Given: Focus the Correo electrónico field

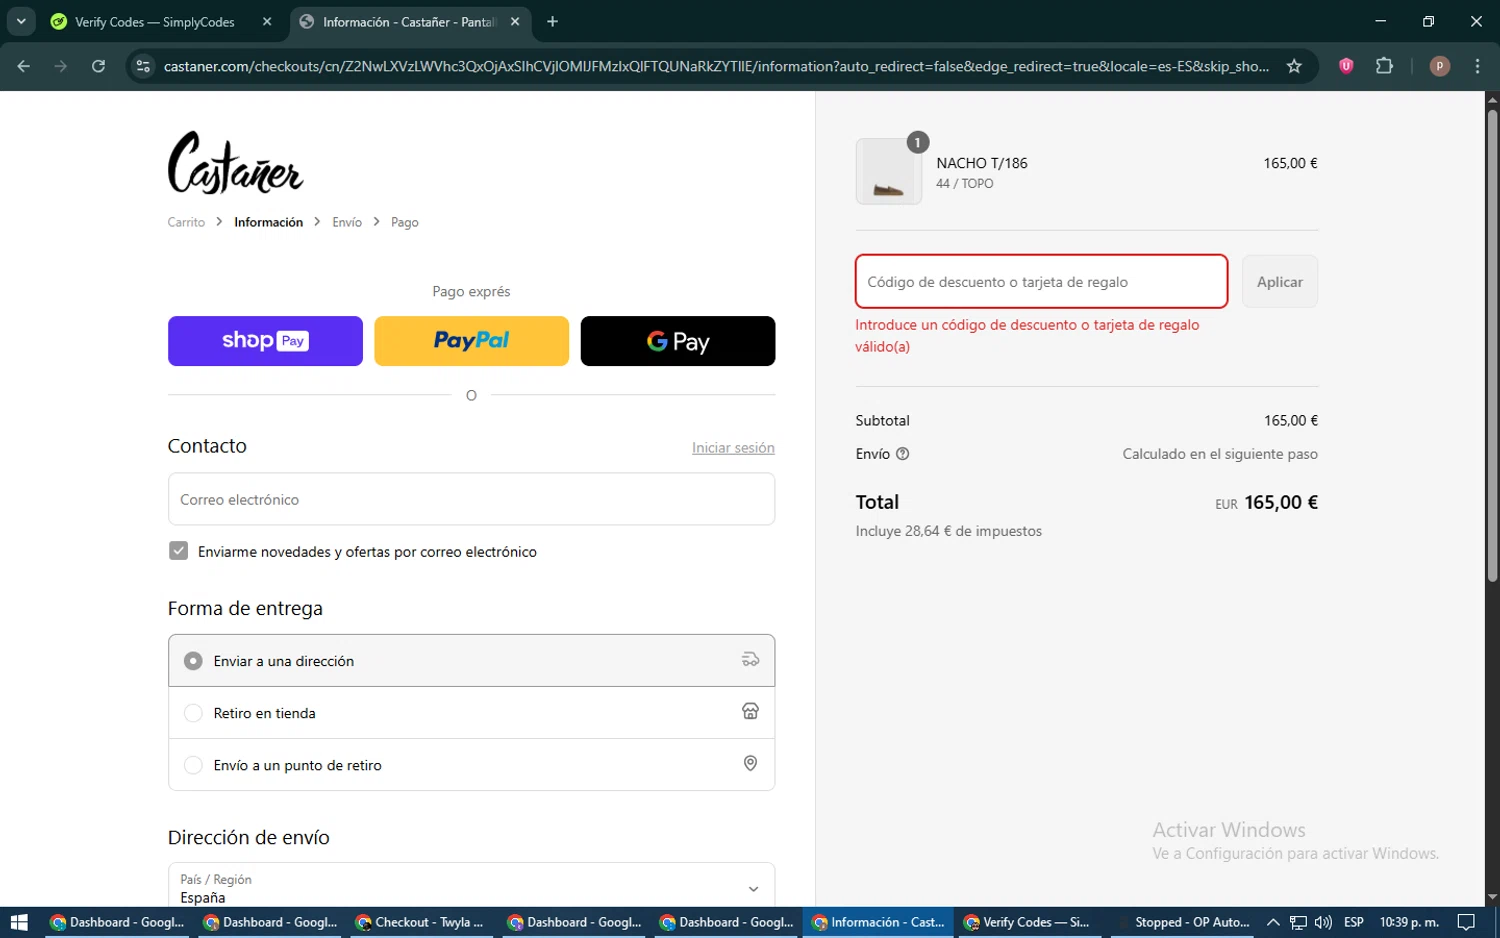Looking at the screenshot, I should point(471,499).
